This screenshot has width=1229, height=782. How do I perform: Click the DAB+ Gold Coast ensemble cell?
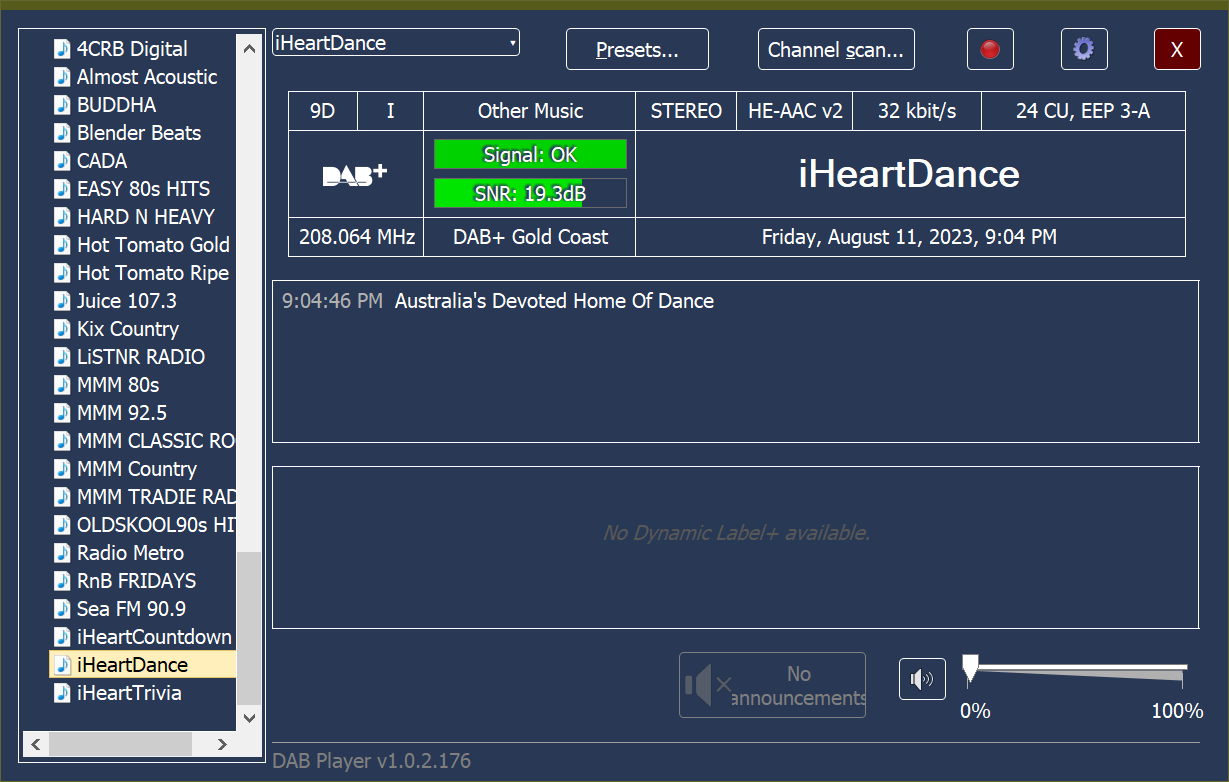tap(530, 237)
